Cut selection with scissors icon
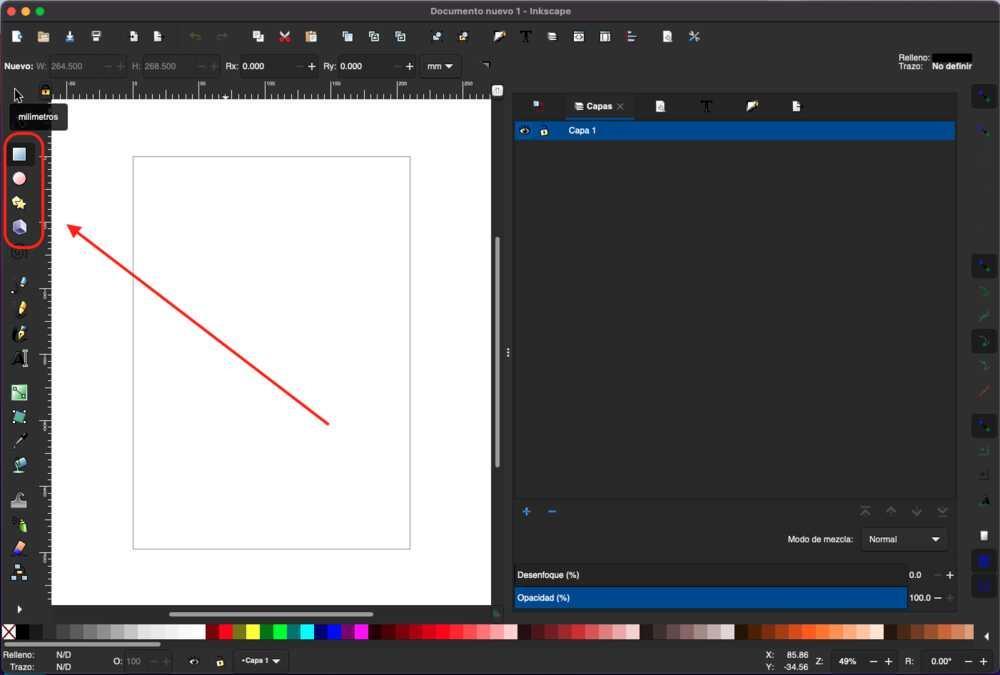 pos(284,36)
